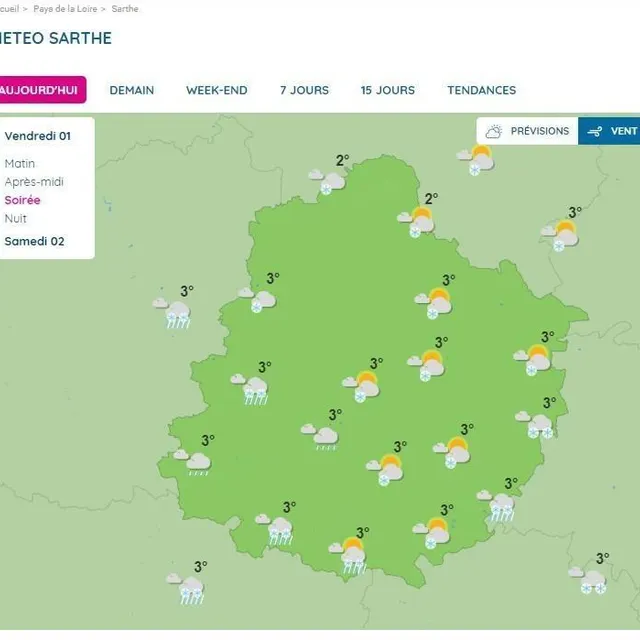The image size is (640, 640).
Task: Click Sarthe breadcrumb link
Action: pos(125,9)
